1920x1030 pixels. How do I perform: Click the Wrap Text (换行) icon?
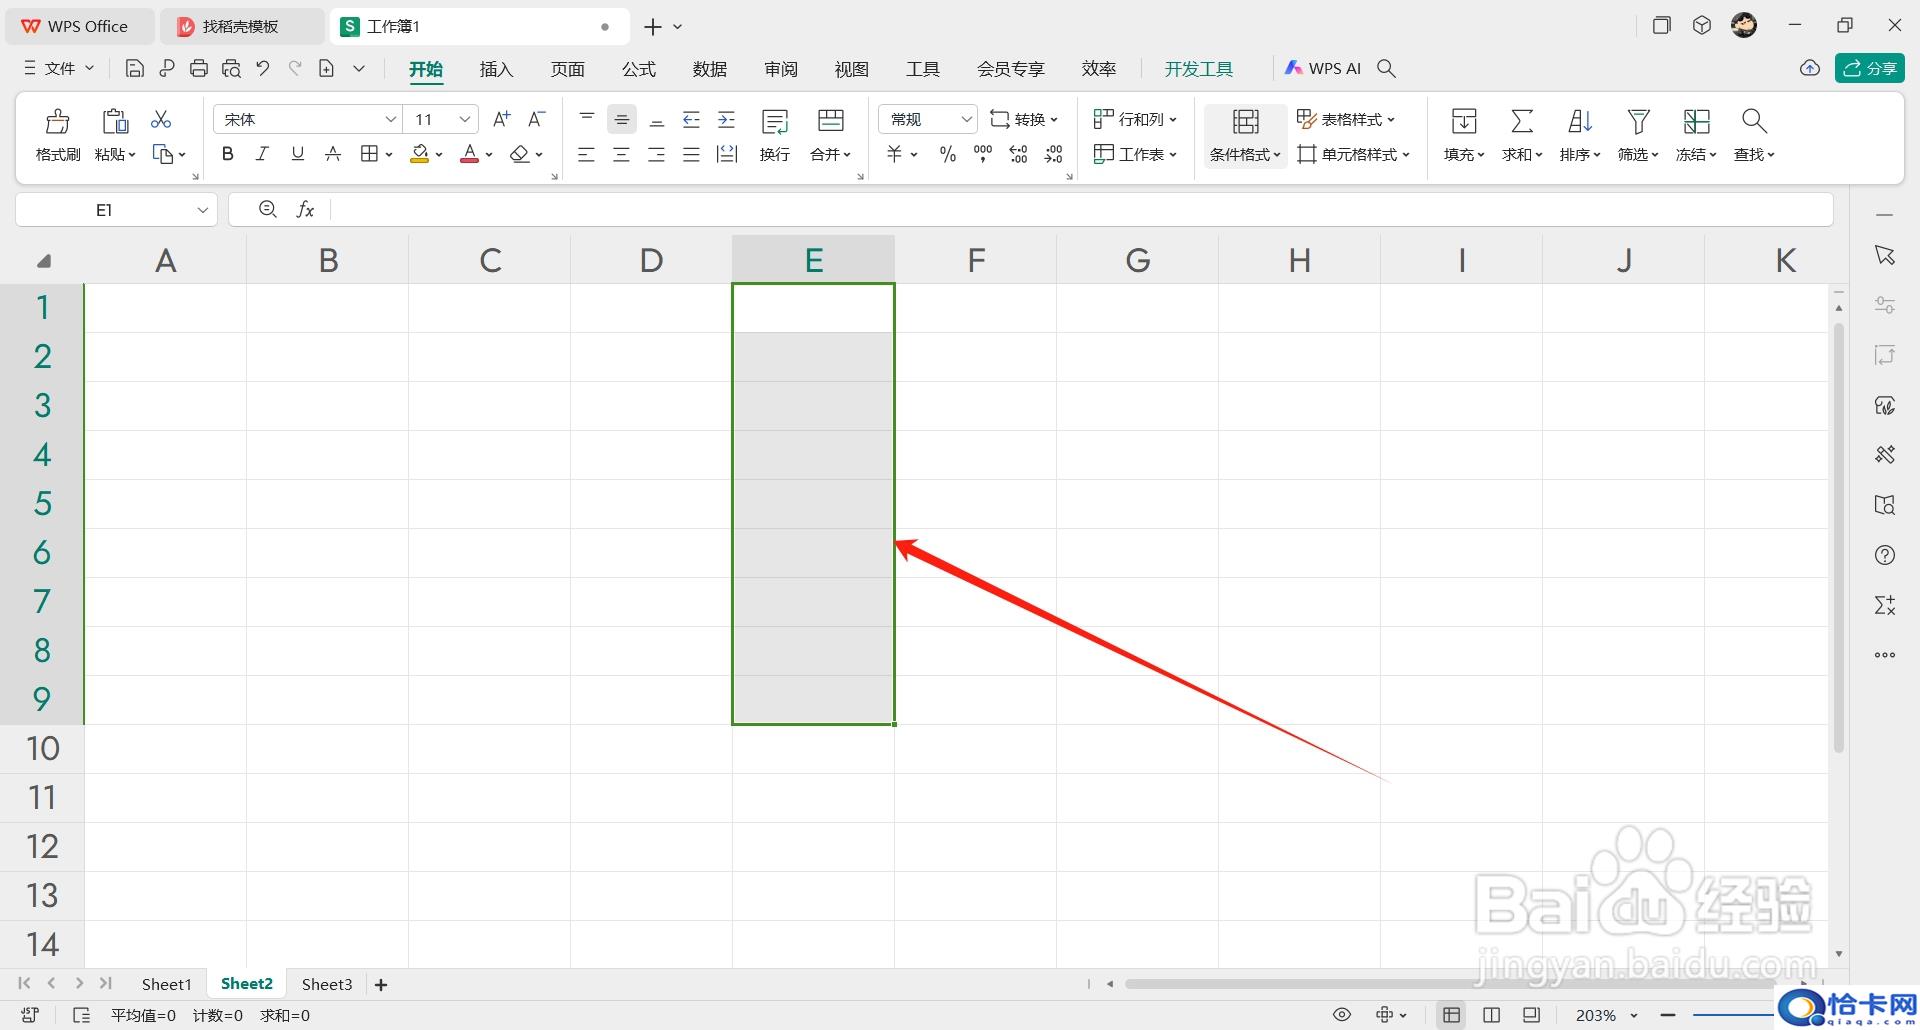775,122
